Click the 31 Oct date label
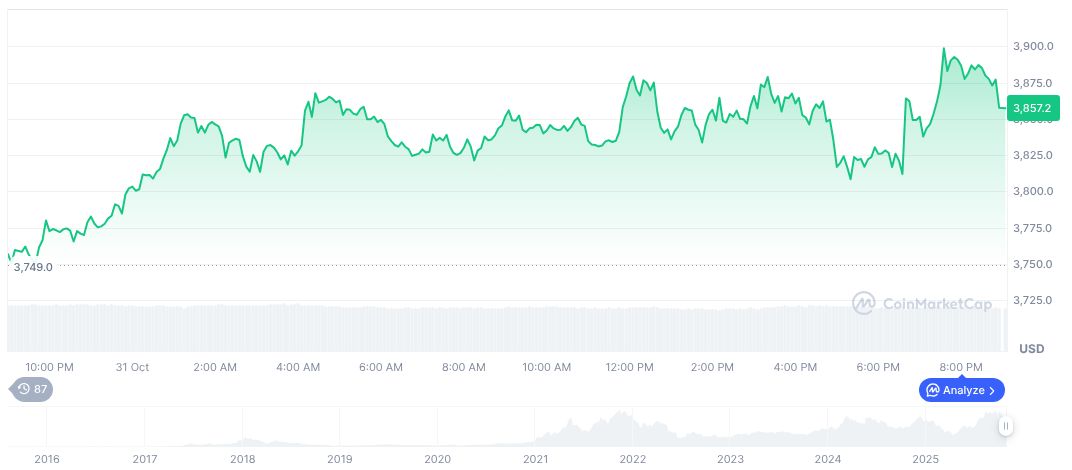The width and height of the screenshot is (1072, 470). (x=132, y=367)
